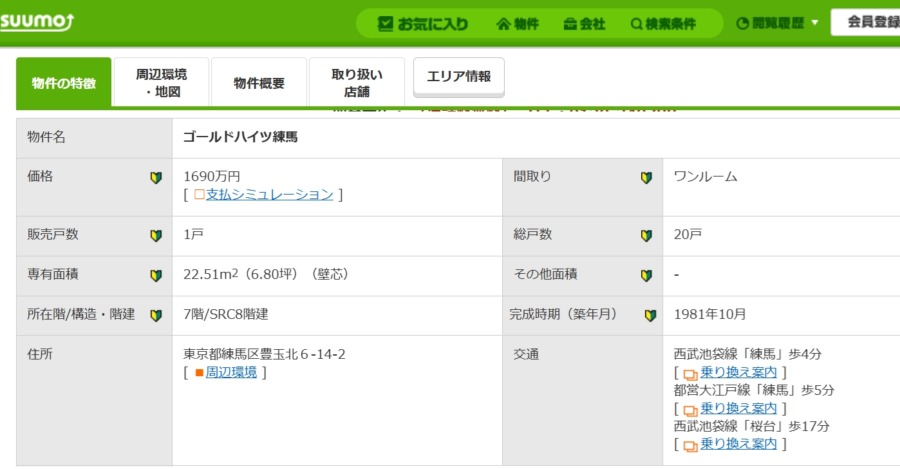Go to the 取り扱い店舗 tab
Viewport: 900px width, 469px height.
(x=357, y=83)
